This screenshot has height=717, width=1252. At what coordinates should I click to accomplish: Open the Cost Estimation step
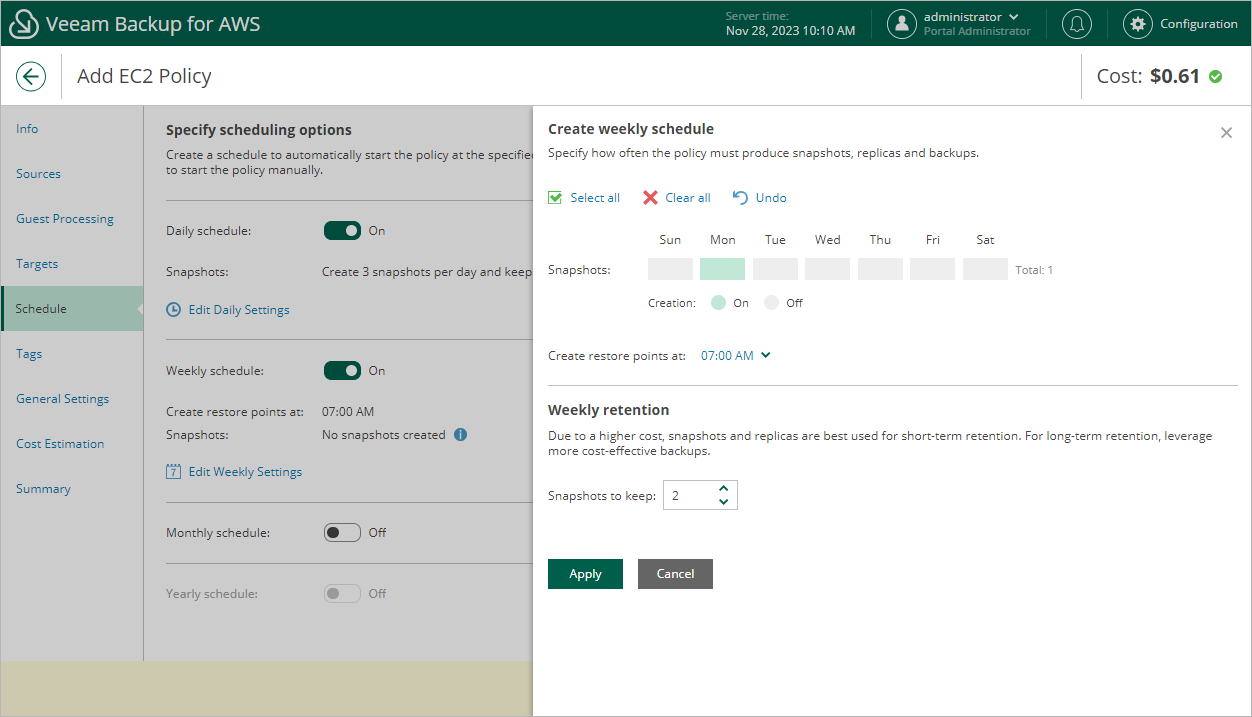coord(72,444)
